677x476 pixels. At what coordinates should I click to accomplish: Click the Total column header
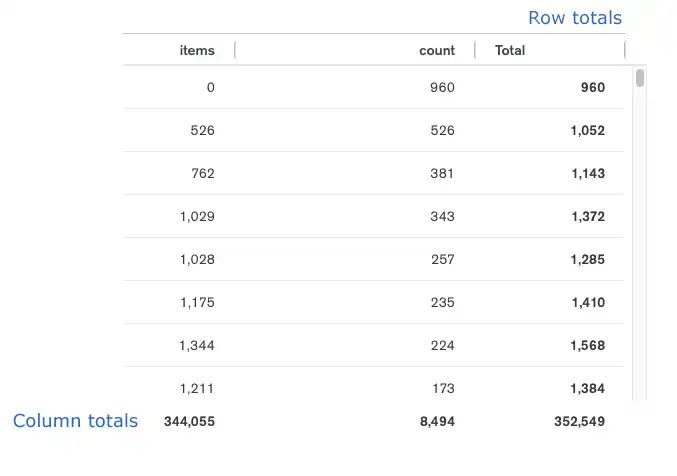[x=510, y=50]
